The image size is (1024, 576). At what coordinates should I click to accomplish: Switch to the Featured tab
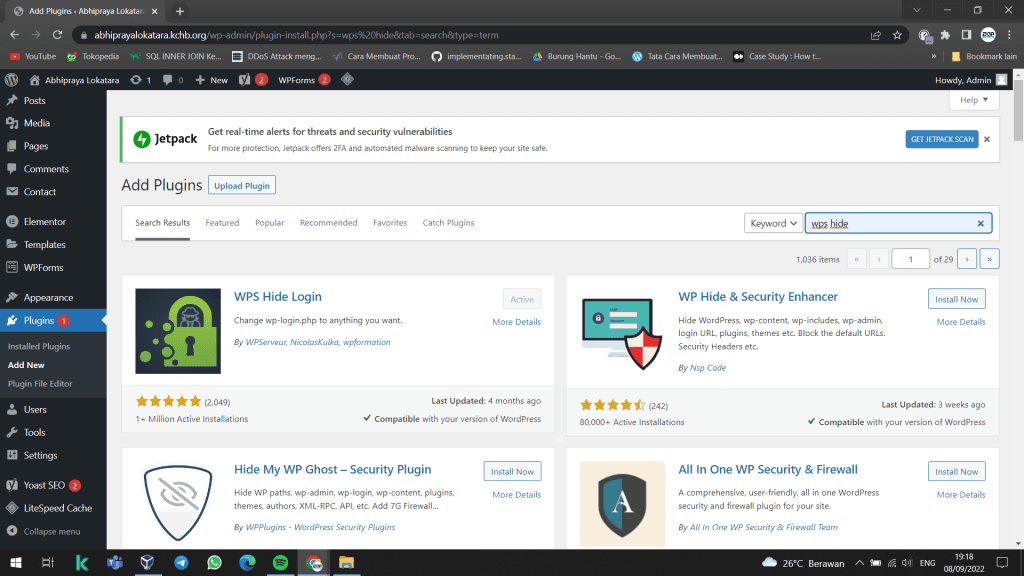tap(222, 223)
